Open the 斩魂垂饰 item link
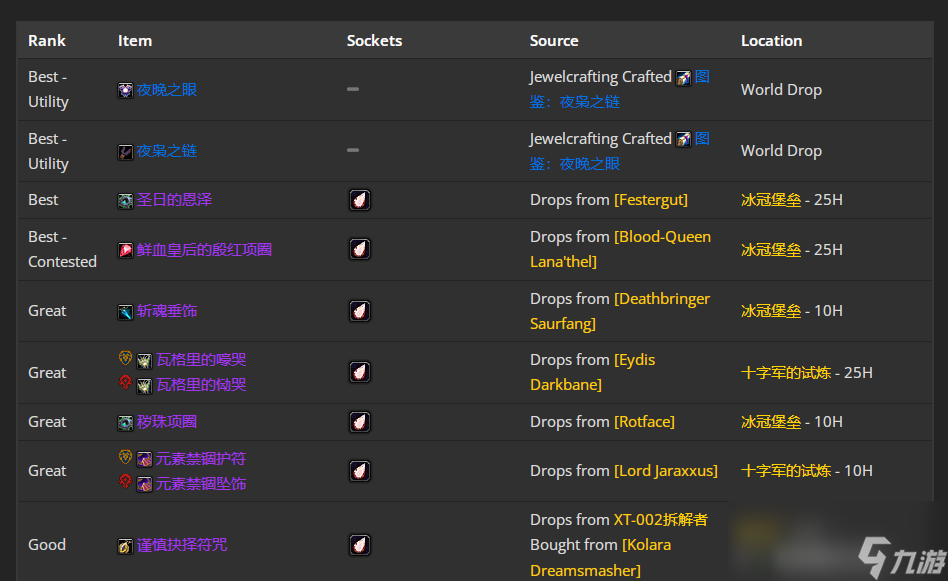 pos(167,311)
